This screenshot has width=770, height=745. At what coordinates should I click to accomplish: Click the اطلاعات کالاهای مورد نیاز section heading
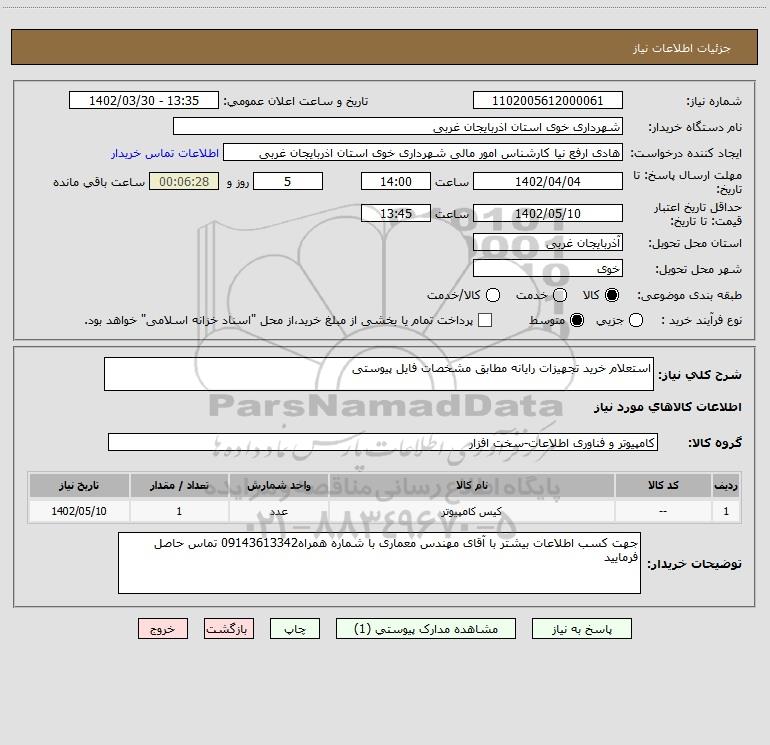[x=667, y=407]
